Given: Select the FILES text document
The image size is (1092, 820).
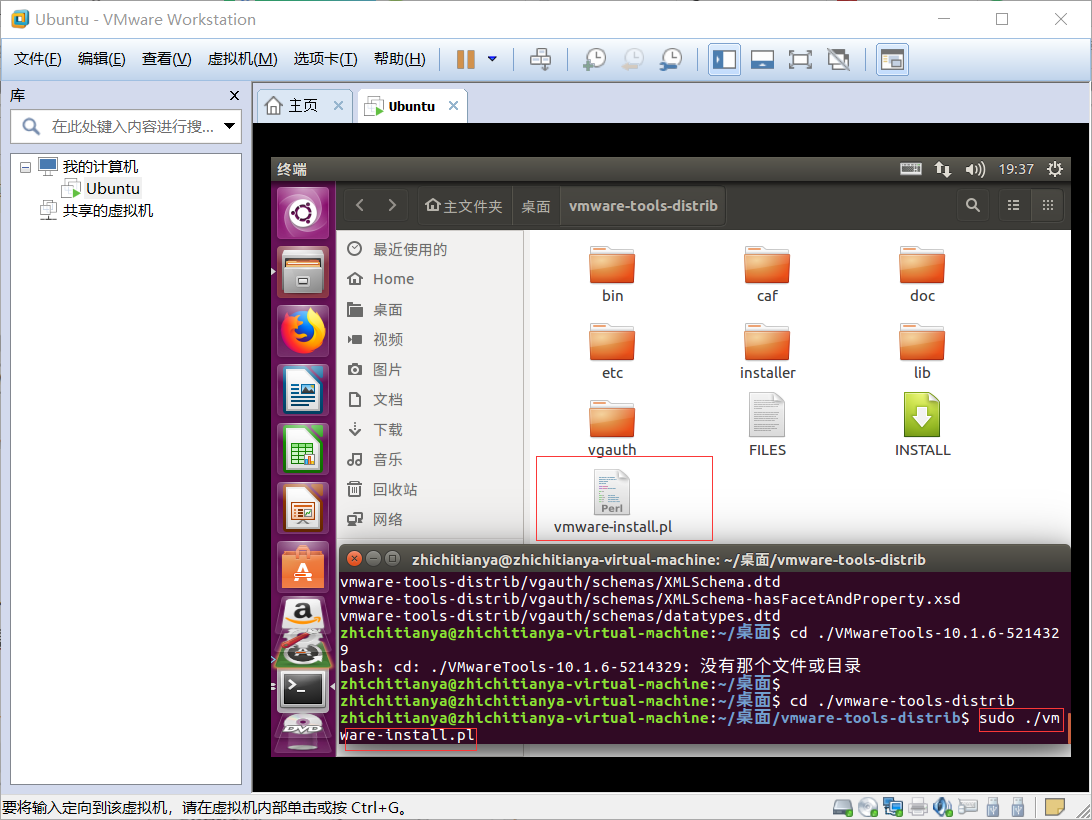Looking at the screenshot, I should 767,425.
